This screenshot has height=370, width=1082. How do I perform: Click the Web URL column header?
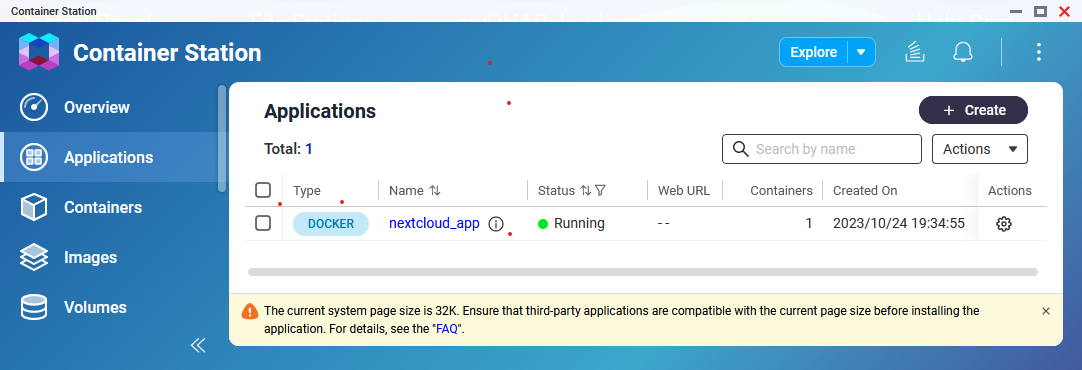684,191
